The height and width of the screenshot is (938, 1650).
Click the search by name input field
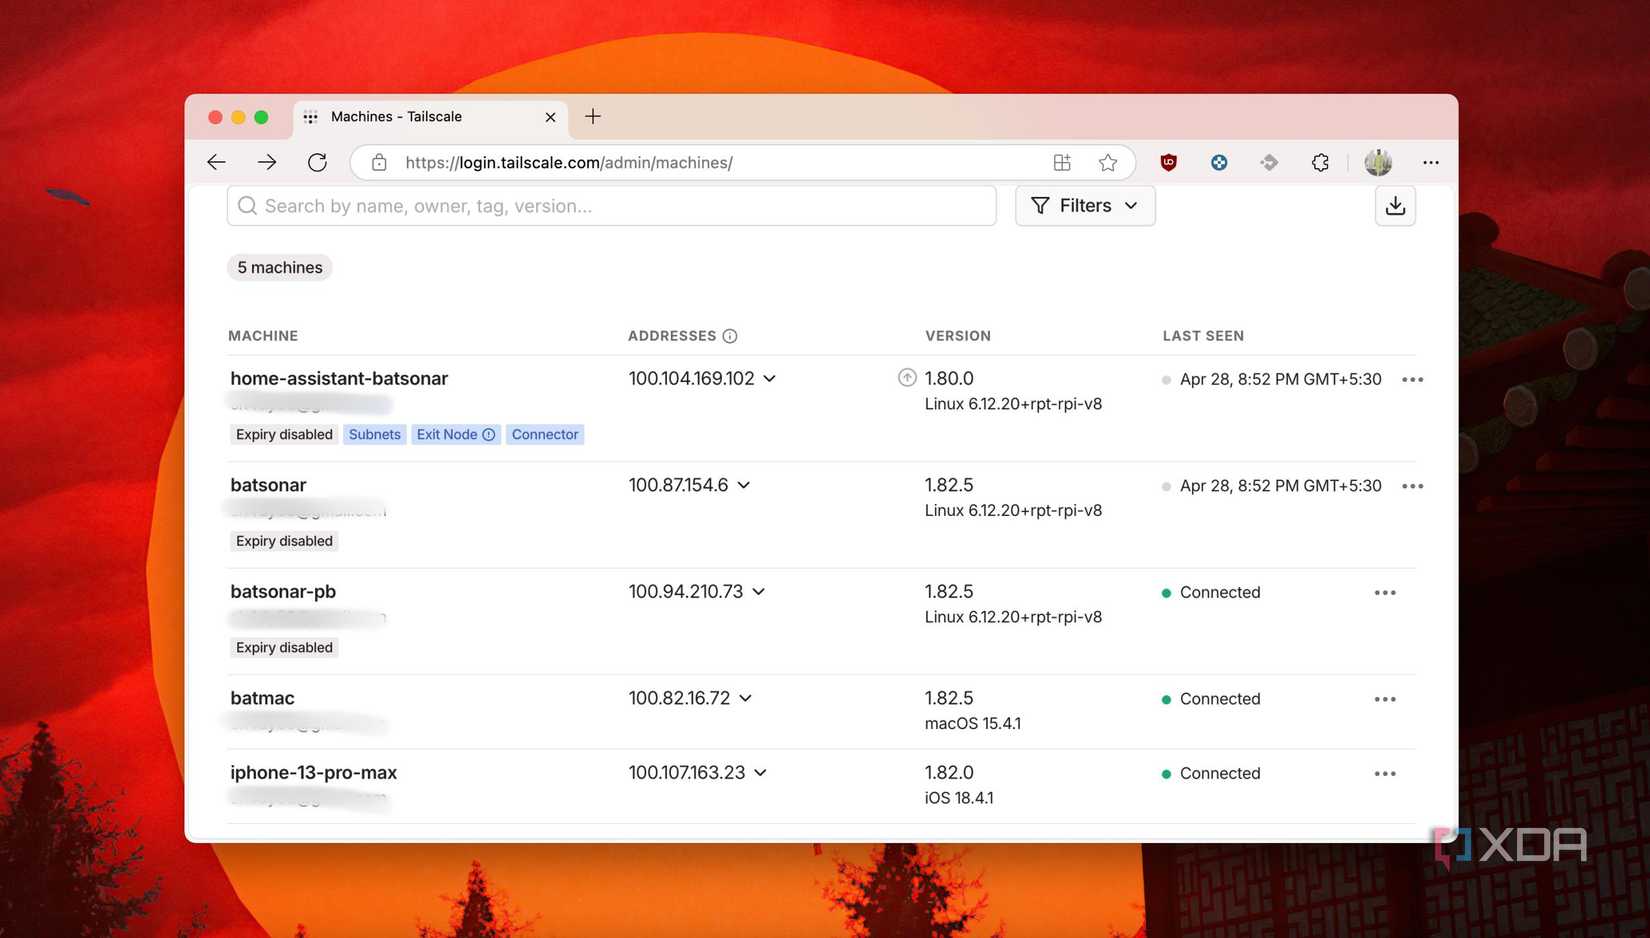[x=612, y=205]
